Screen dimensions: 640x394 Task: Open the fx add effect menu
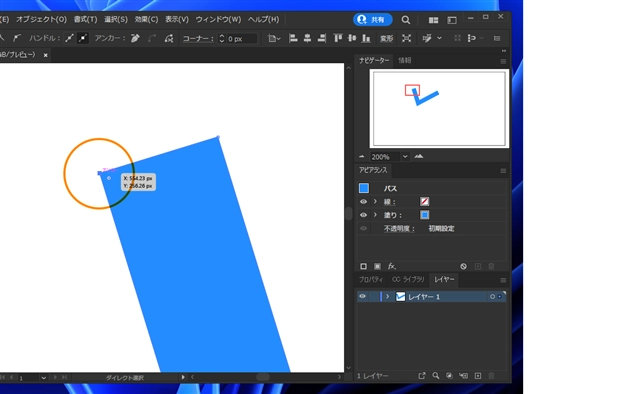(x=391, y=266)
